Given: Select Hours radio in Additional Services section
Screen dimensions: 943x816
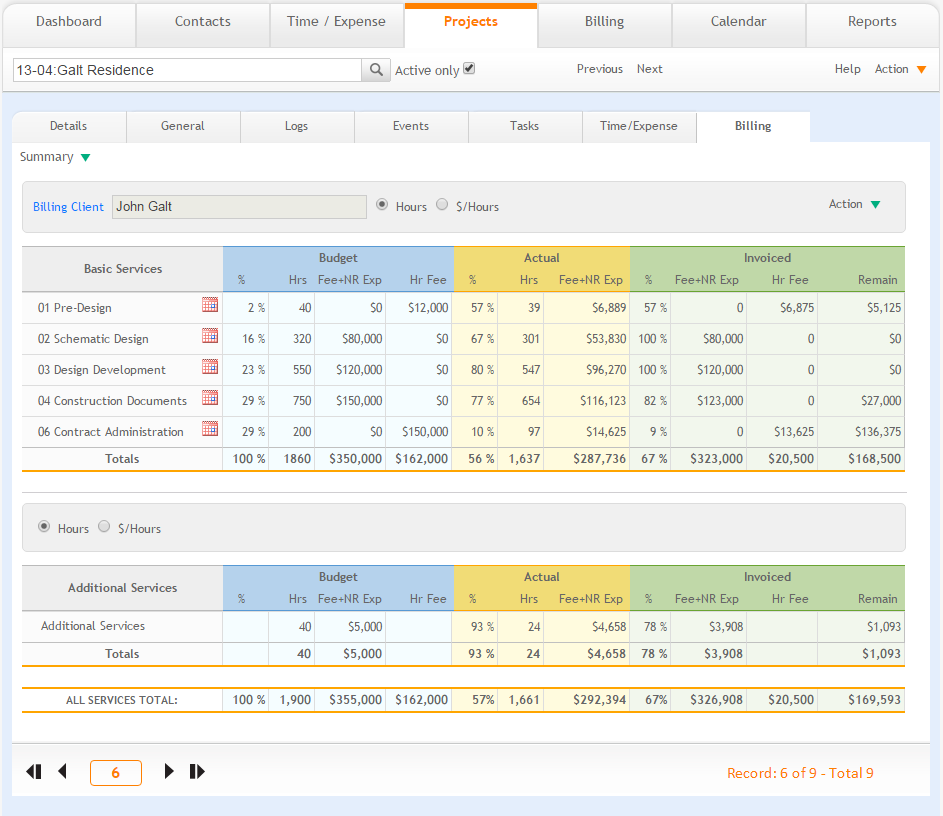Looking at the screenshot, I should tap(44, 527).
